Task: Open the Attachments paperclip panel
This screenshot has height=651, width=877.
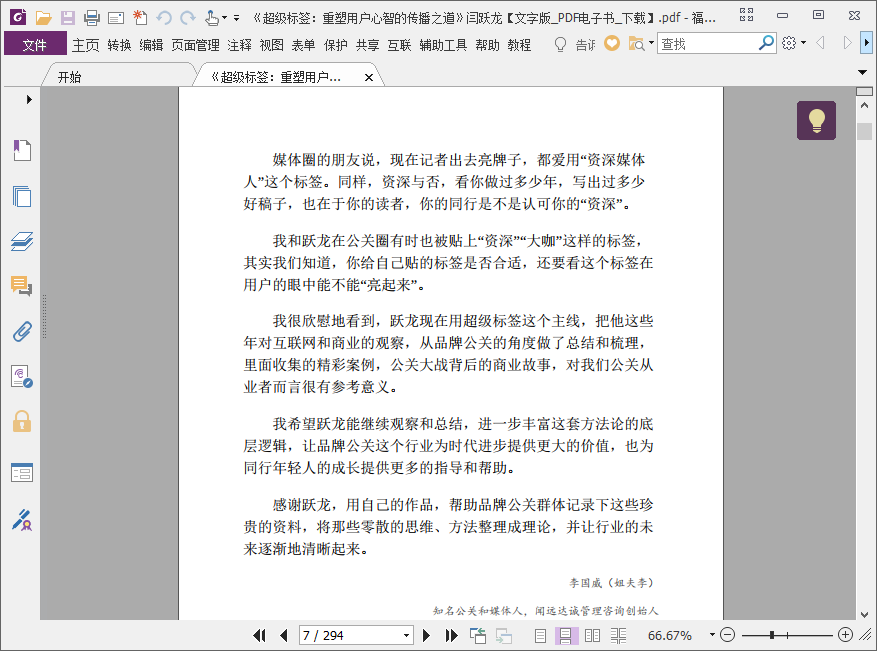Action: [x=22, y=332]
